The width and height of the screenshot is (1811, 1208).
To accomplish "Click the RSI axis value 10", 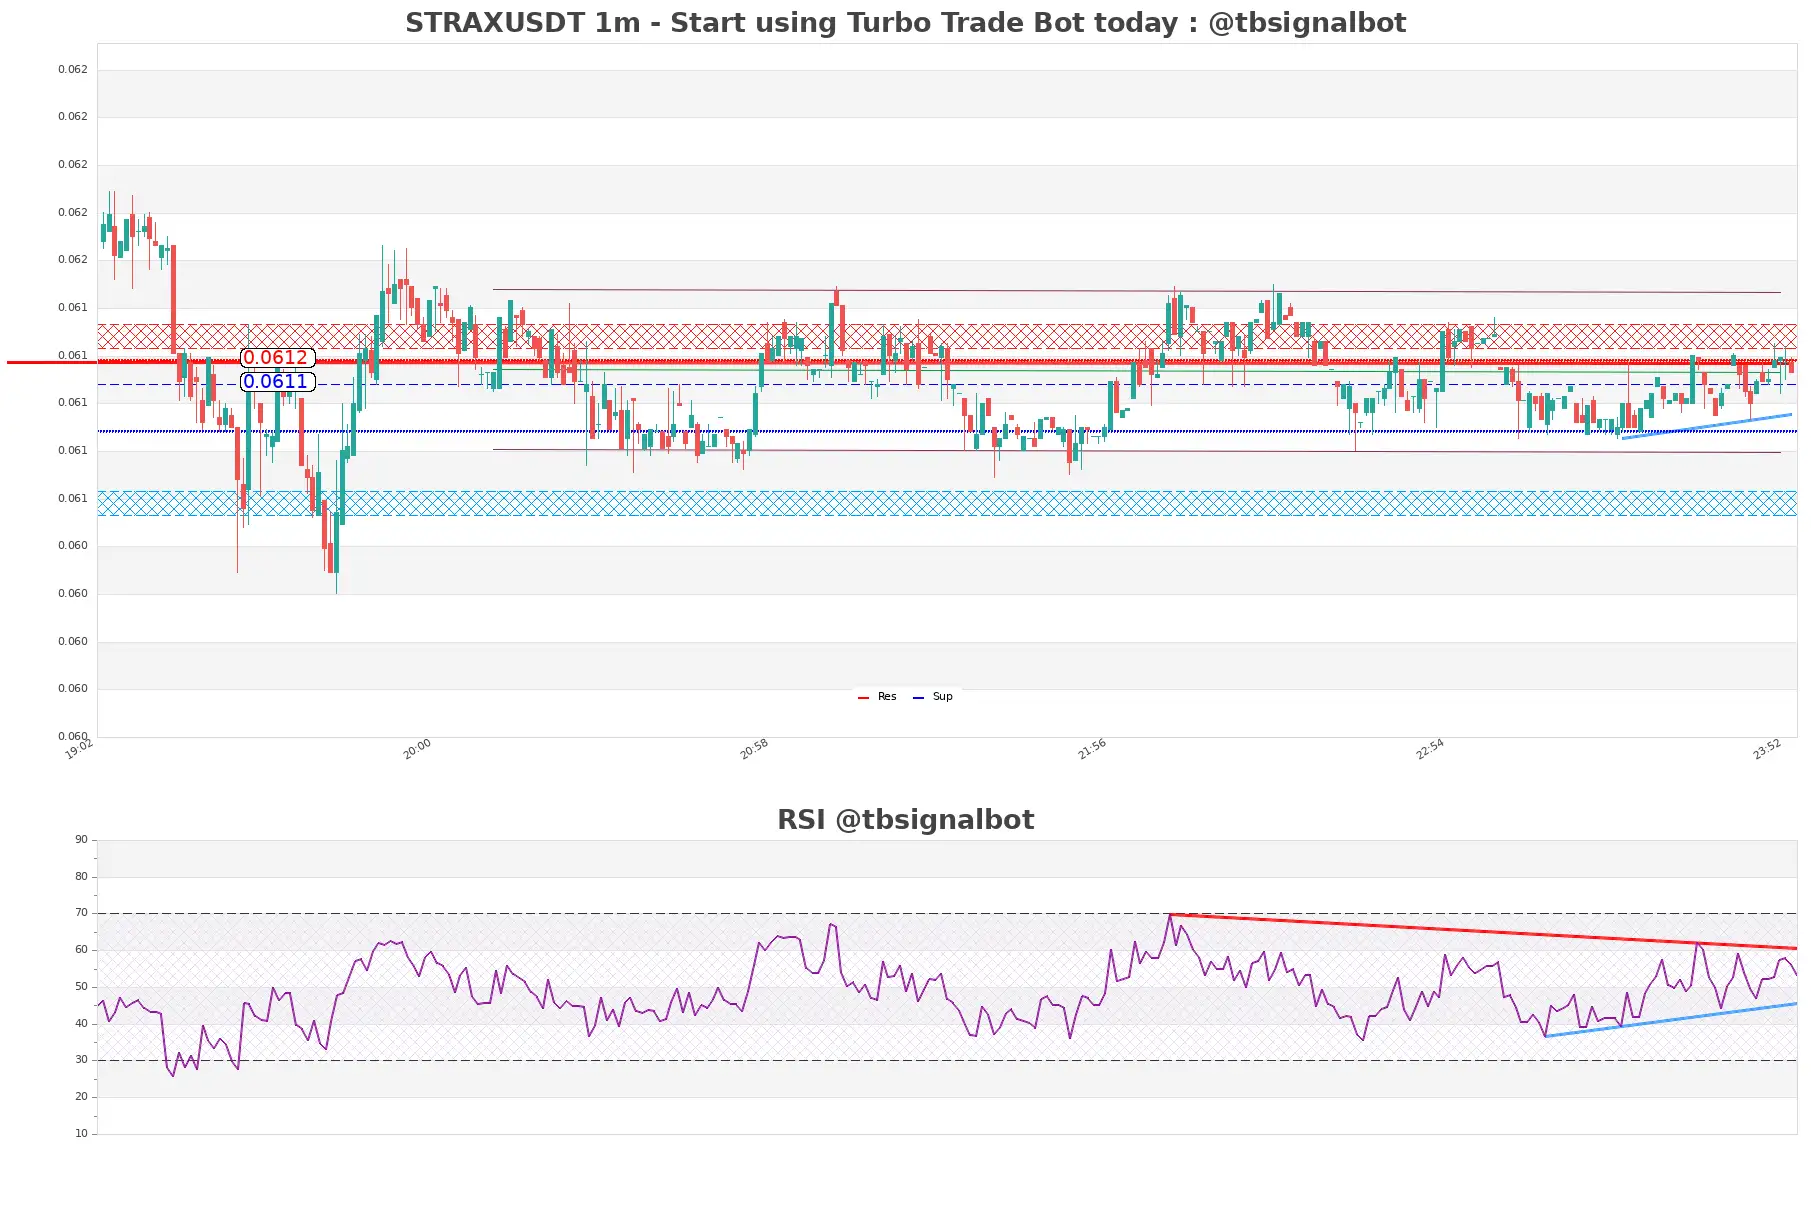I will click(81, 1134).
